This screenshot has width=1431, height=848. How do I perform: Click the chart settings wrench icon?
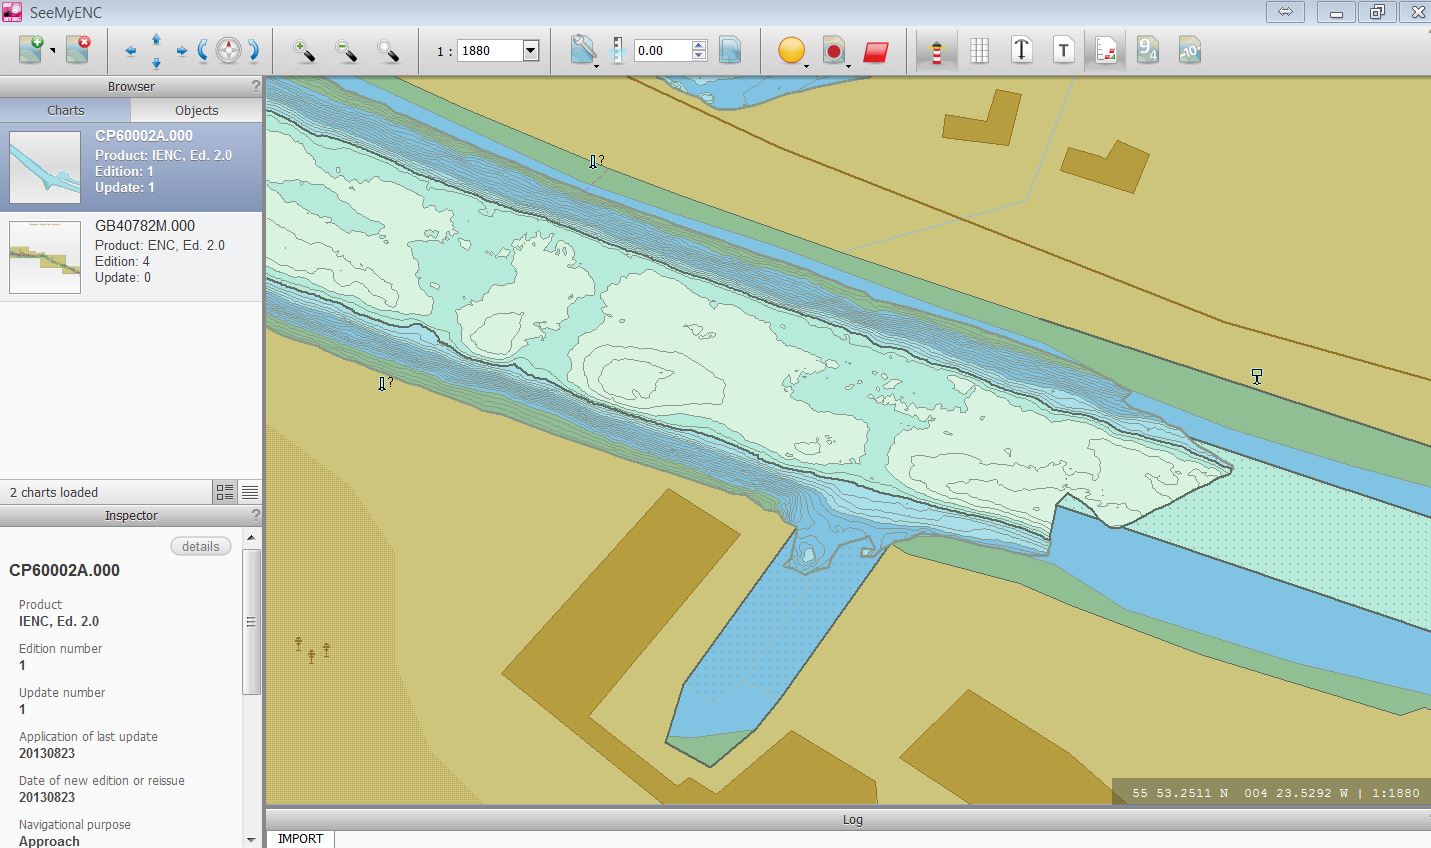[582, 50]
